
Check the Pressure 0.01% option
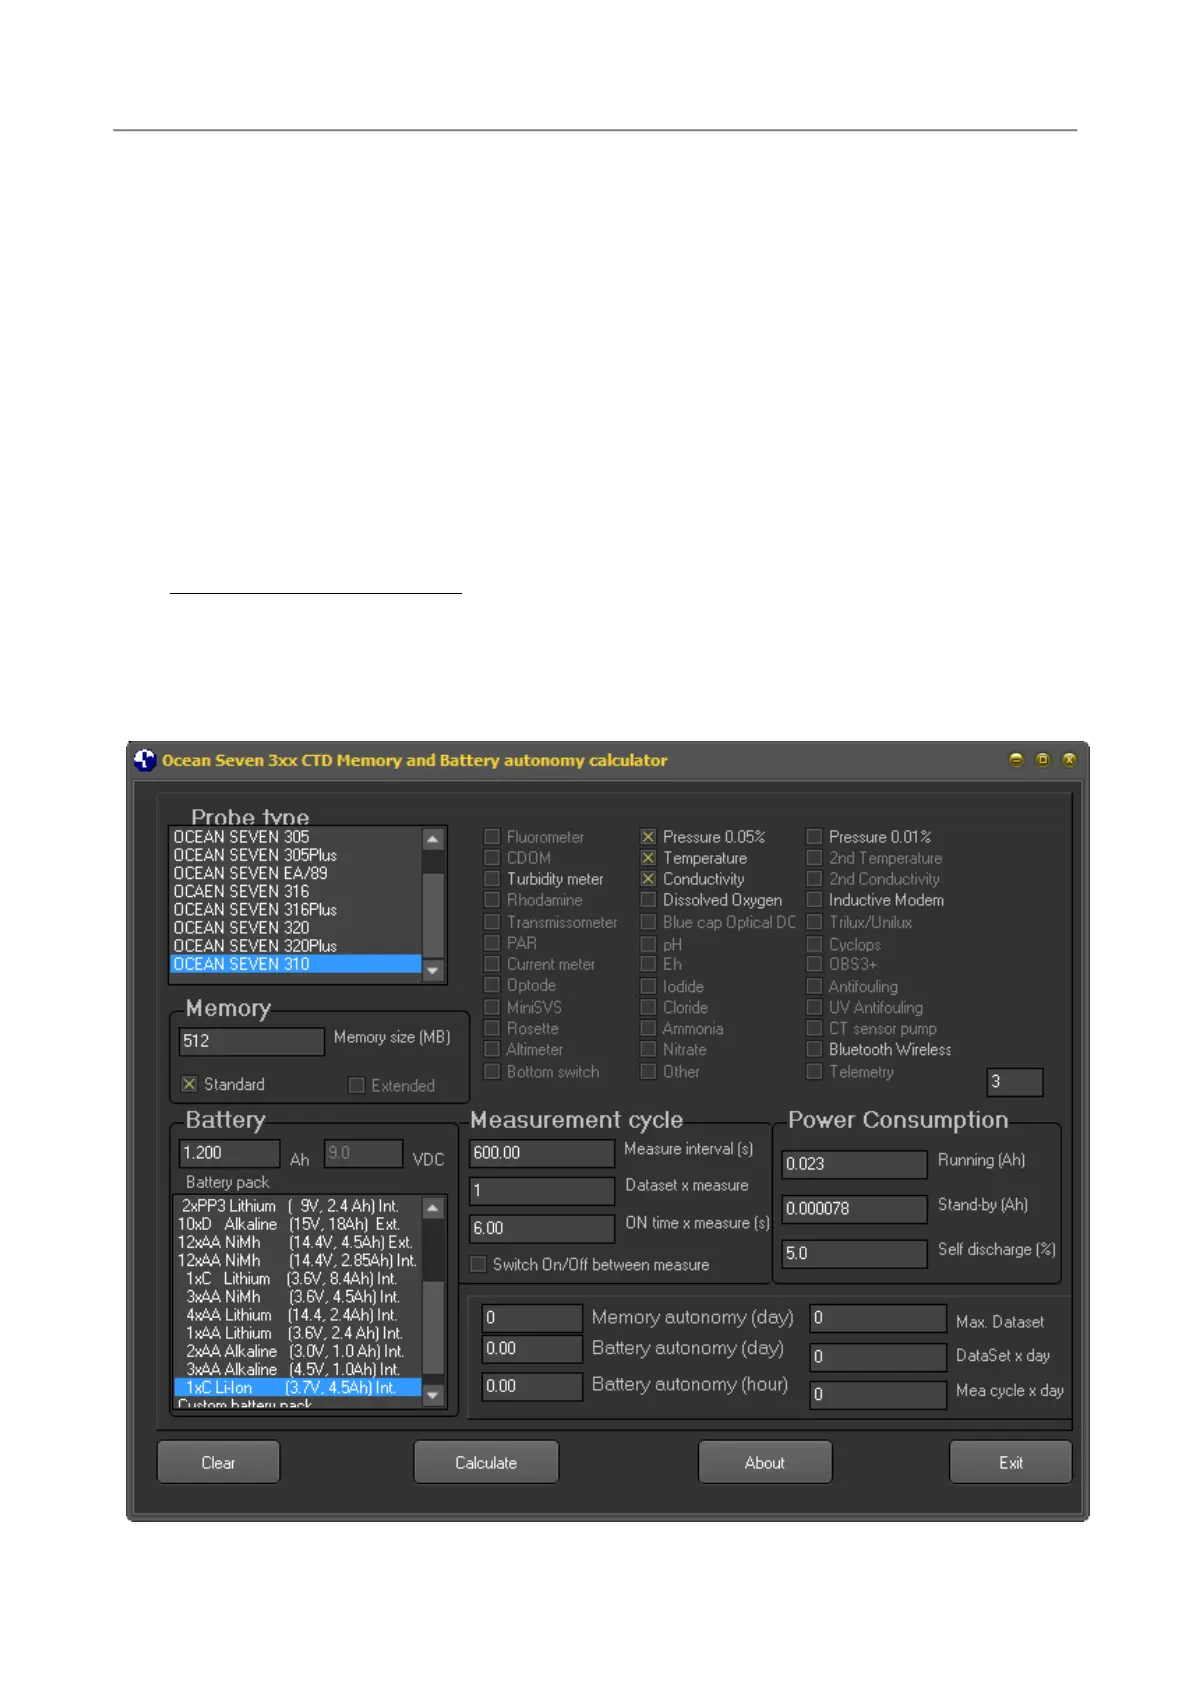click(x=814, y=837)
